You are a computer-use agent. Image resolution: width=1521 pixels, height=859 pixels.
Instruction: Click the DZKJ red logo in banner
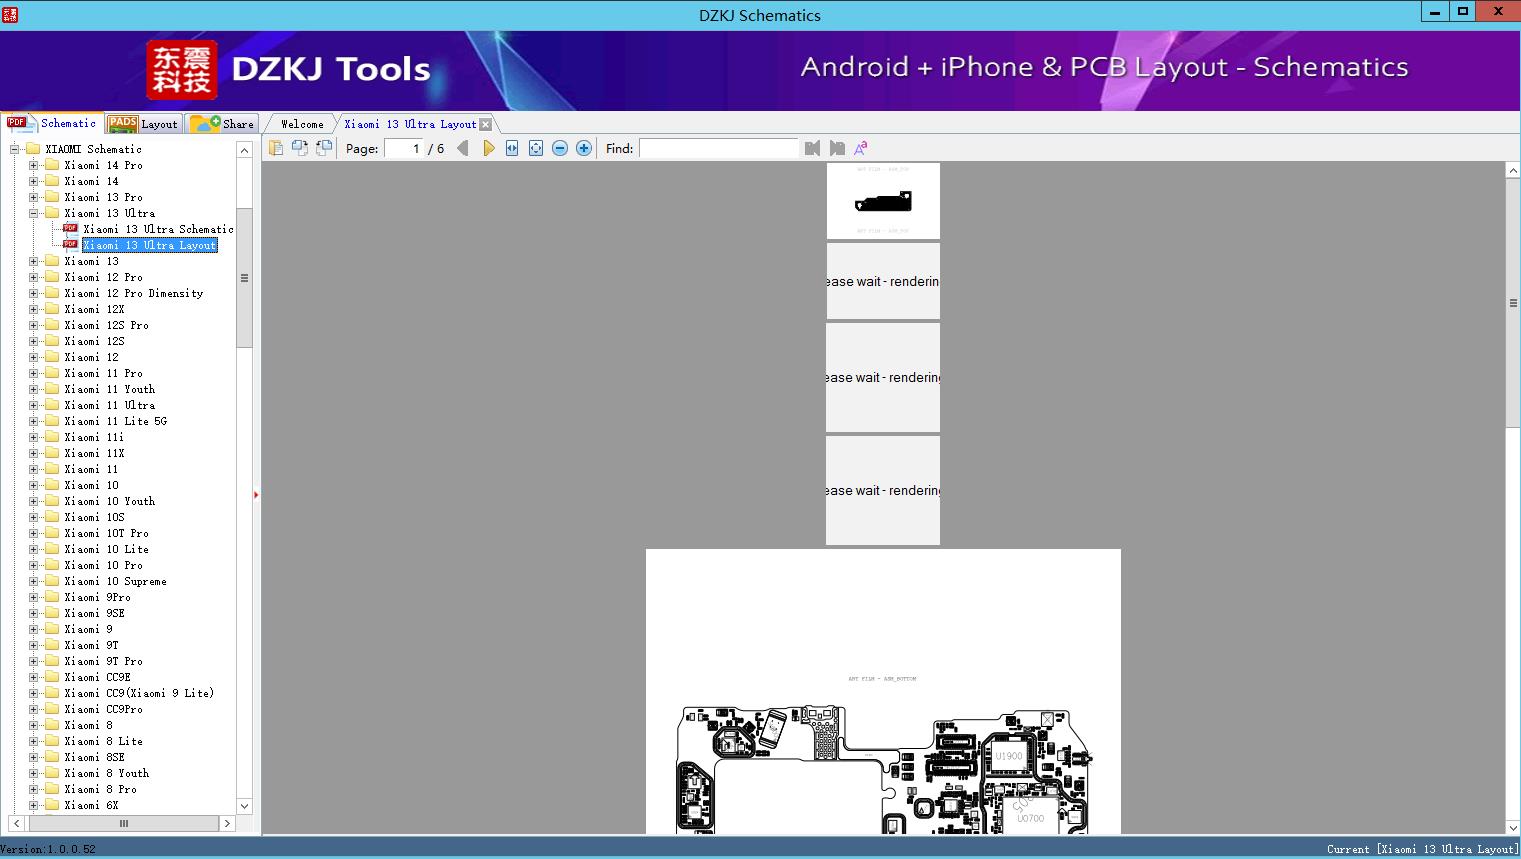[182, 70]
